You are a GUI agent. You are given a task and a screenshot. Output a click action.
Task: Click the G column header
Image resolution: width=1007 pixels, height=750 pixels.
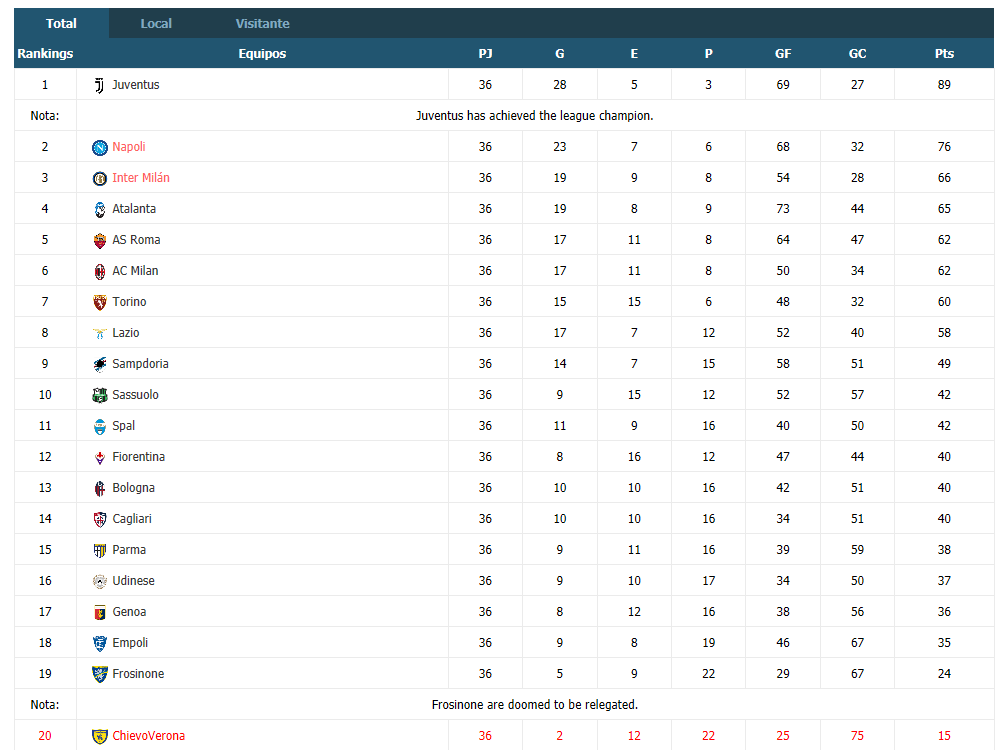coord(560,54)
